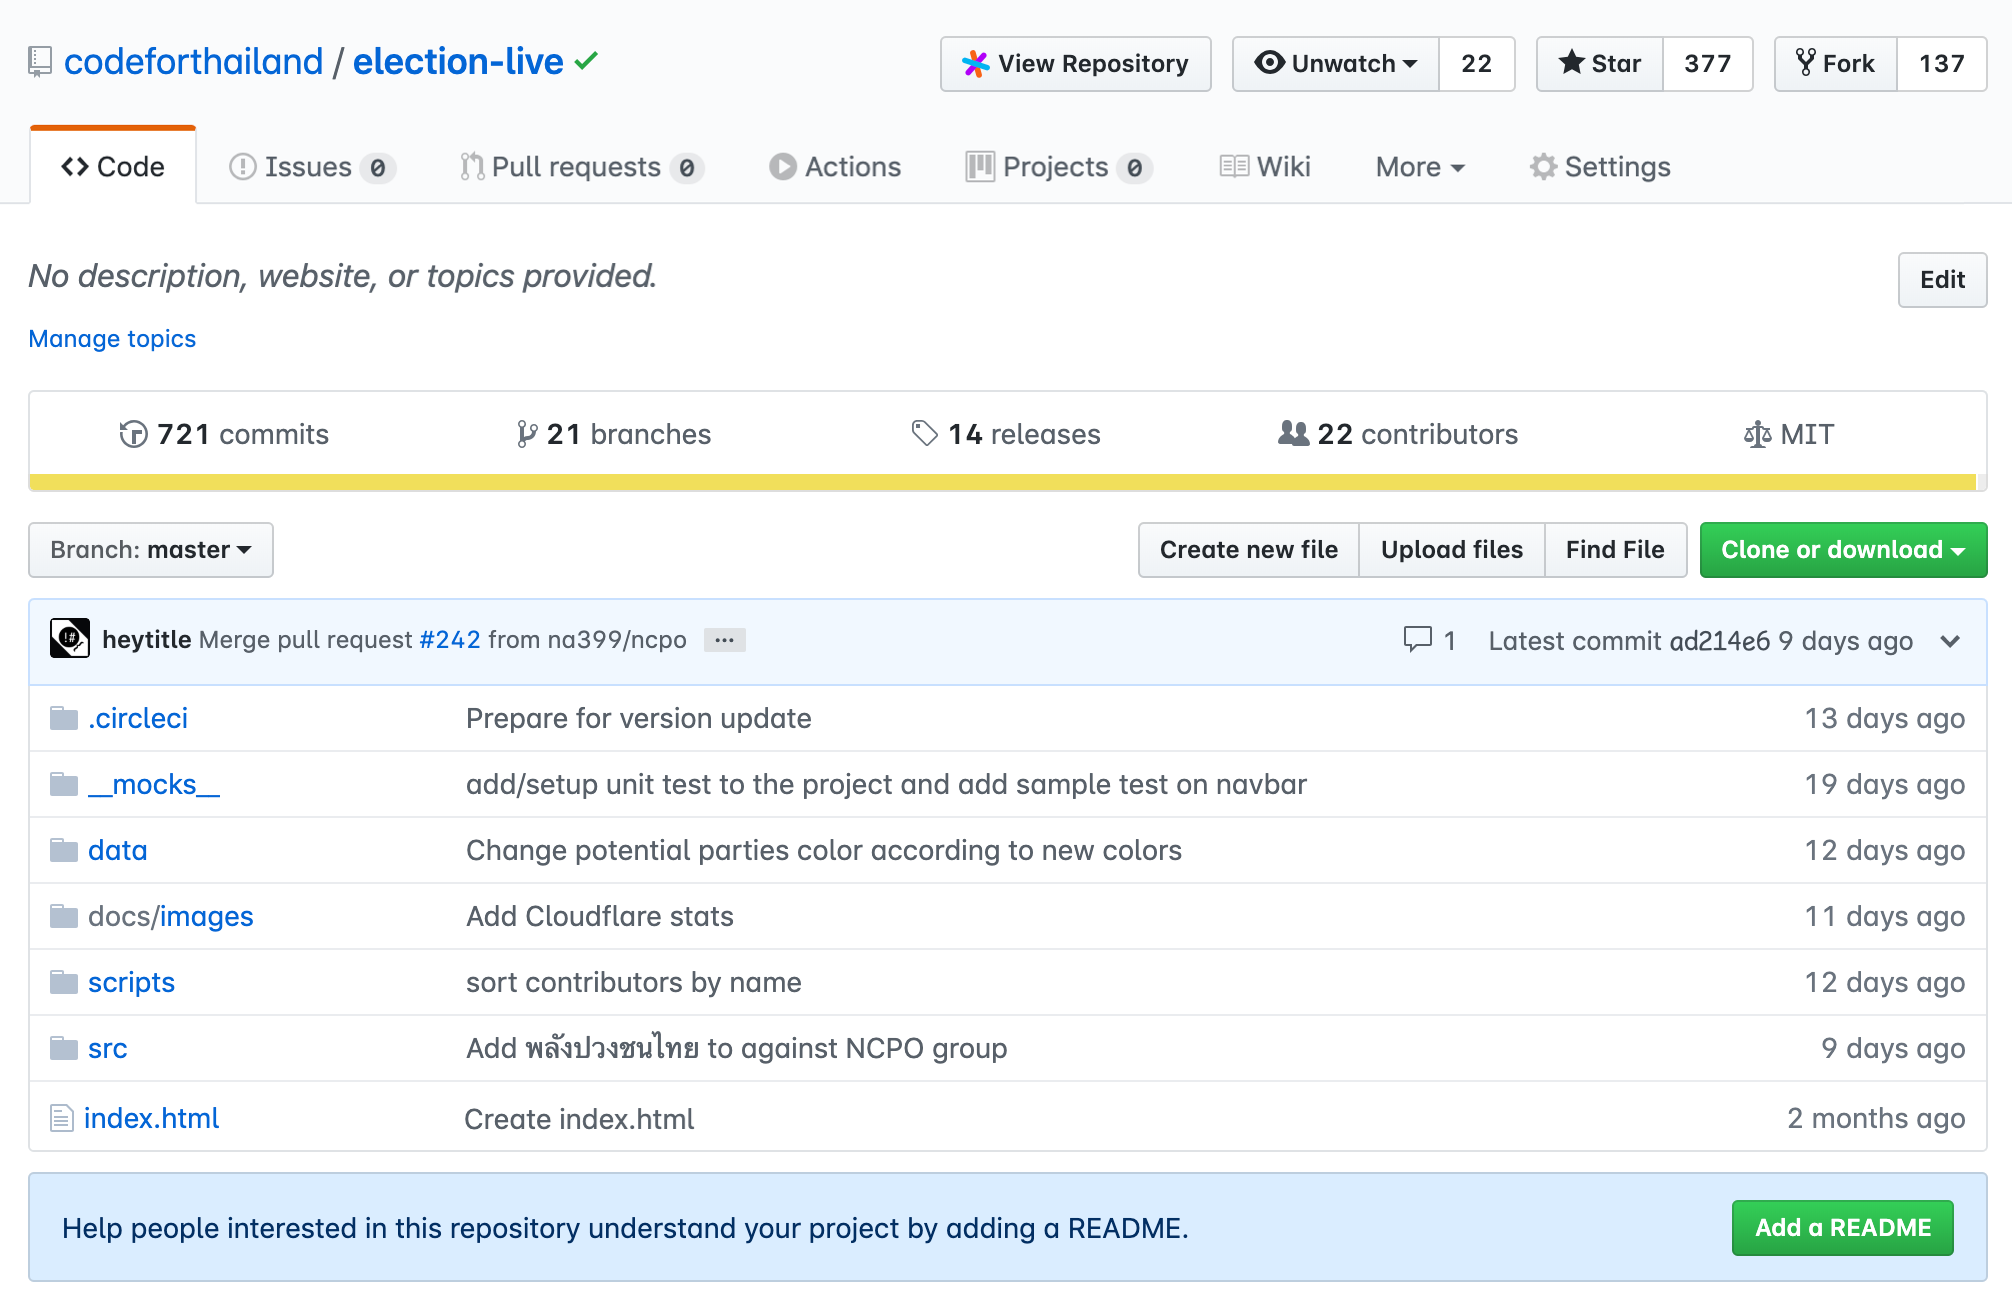Open the Wiki tab
2012x1314 pixels.
pos(1265,167)
